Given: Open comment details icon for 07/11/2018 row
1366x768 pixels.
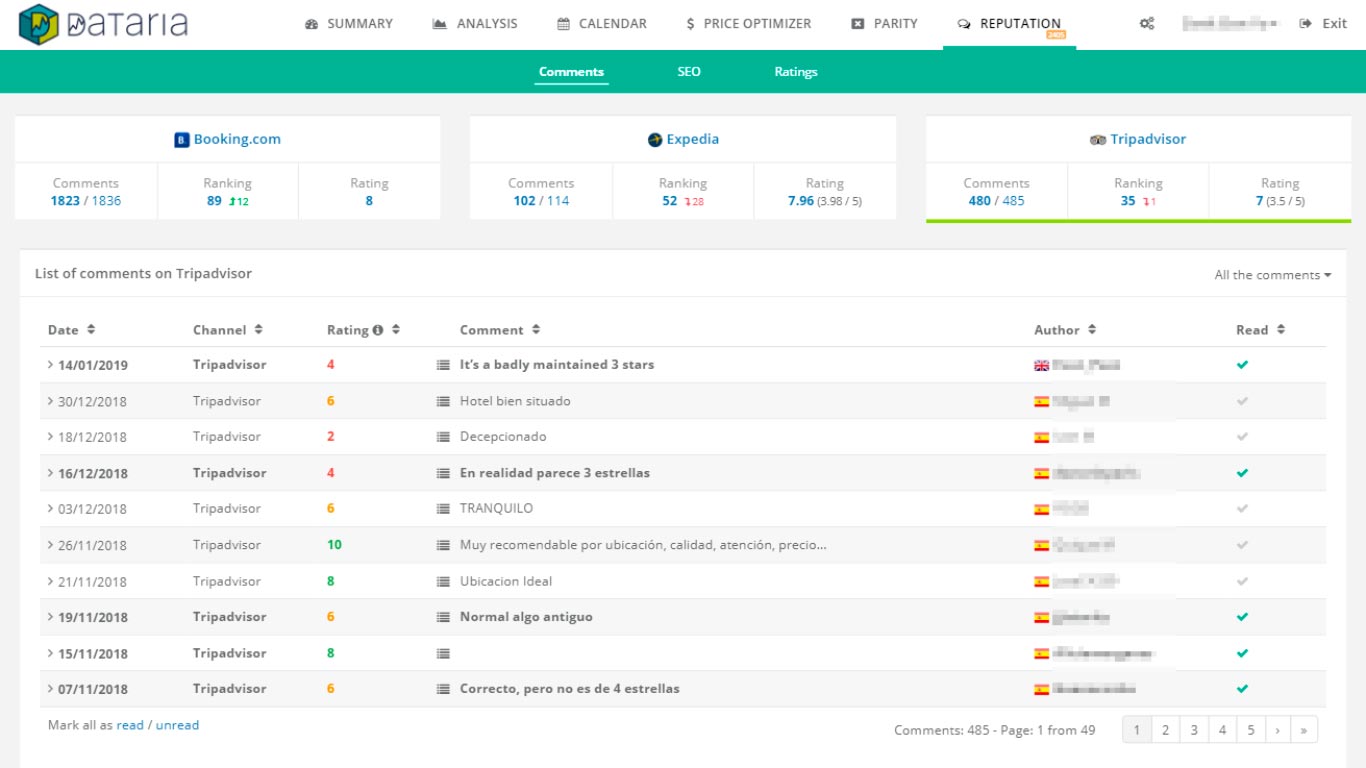Looking at the screenshot, I should tap(443, 689).
